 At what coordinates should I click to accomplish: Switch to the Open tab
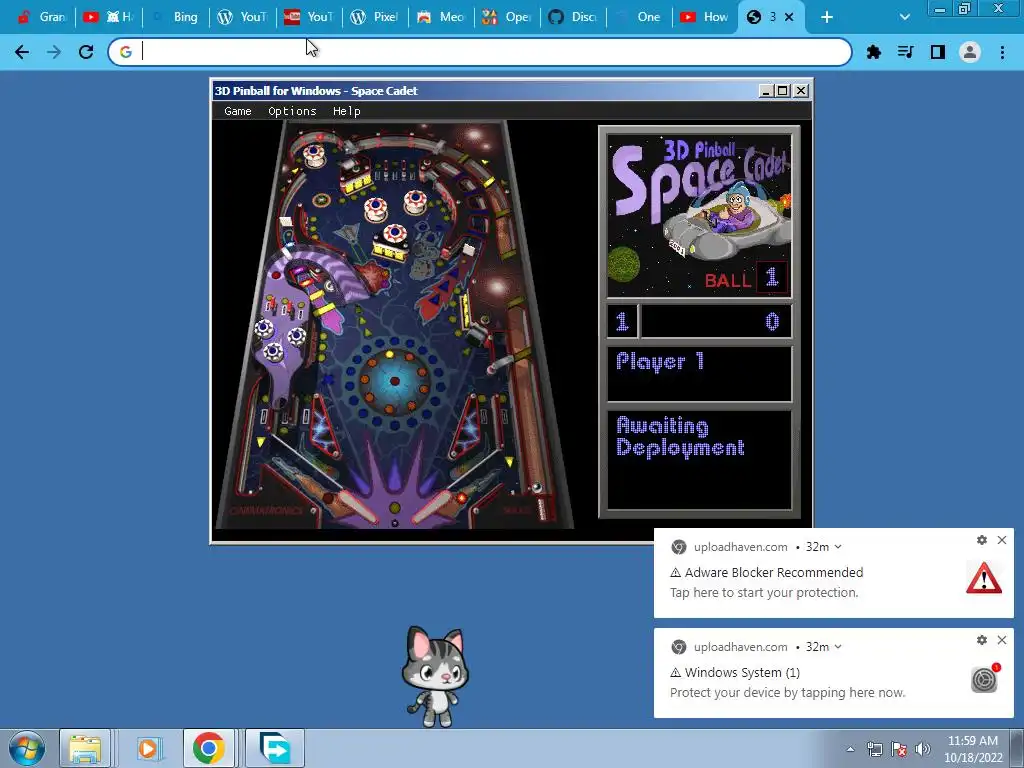tap(507, 17)
